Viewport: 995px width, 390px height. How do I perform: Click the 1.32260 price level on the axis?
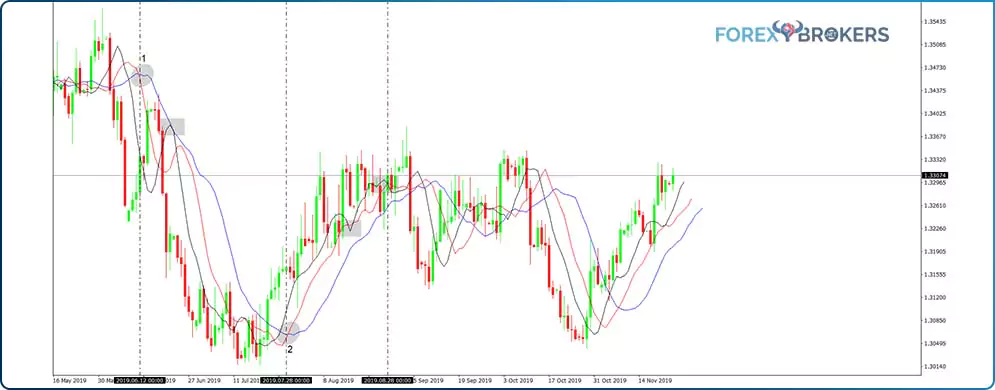937,228
